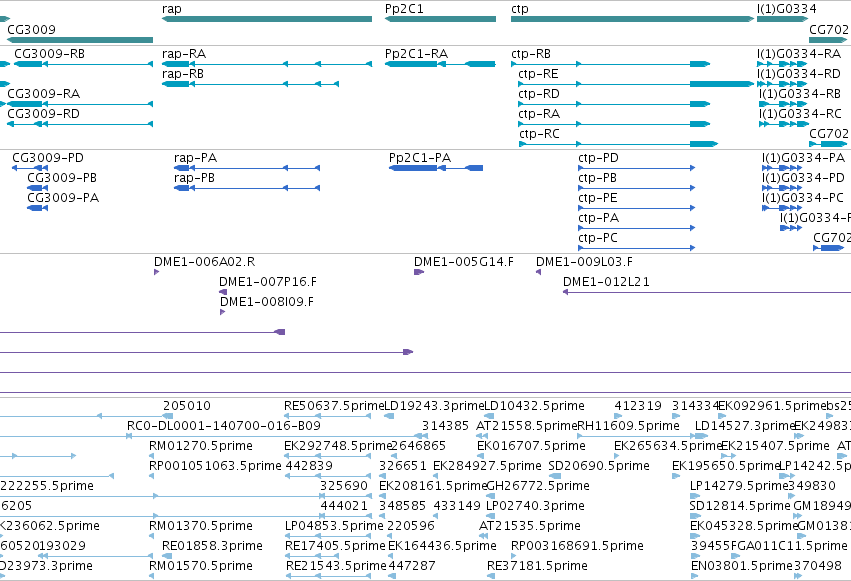Click EST label 205010
Viewport: 851px width, 581px height.
pyautogui.click(x=187, y=406)
